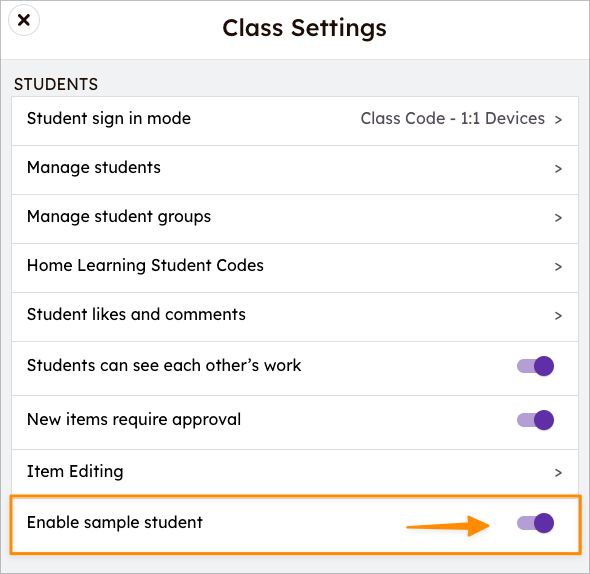
Task: Click the Class Code - 1:1 Devices value
Action: click(452, 119)
